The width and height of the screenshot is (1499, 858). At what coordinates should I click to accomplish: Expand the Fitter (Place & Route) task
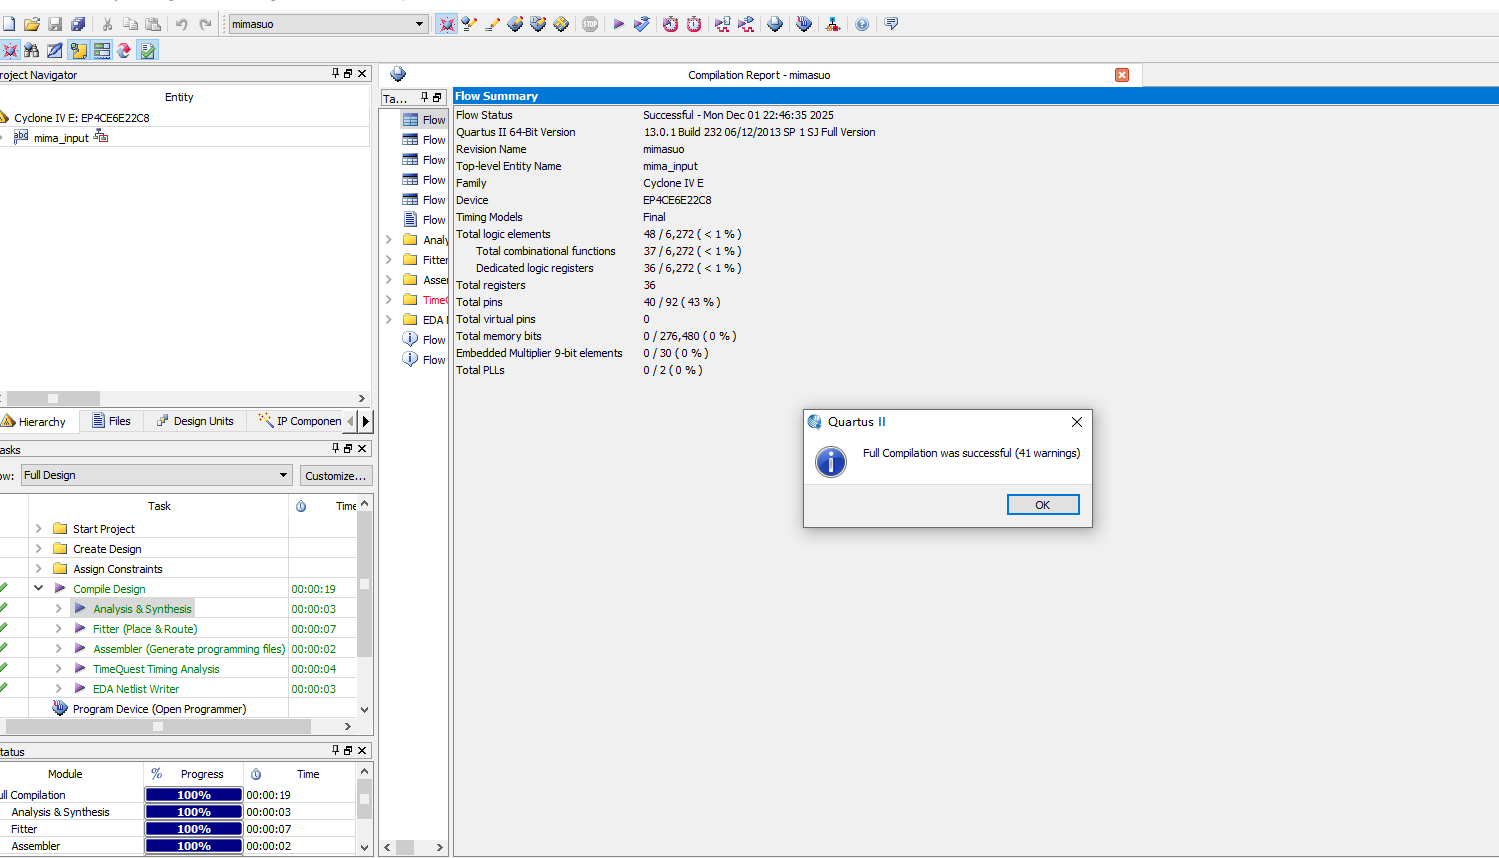pos(59,629)
